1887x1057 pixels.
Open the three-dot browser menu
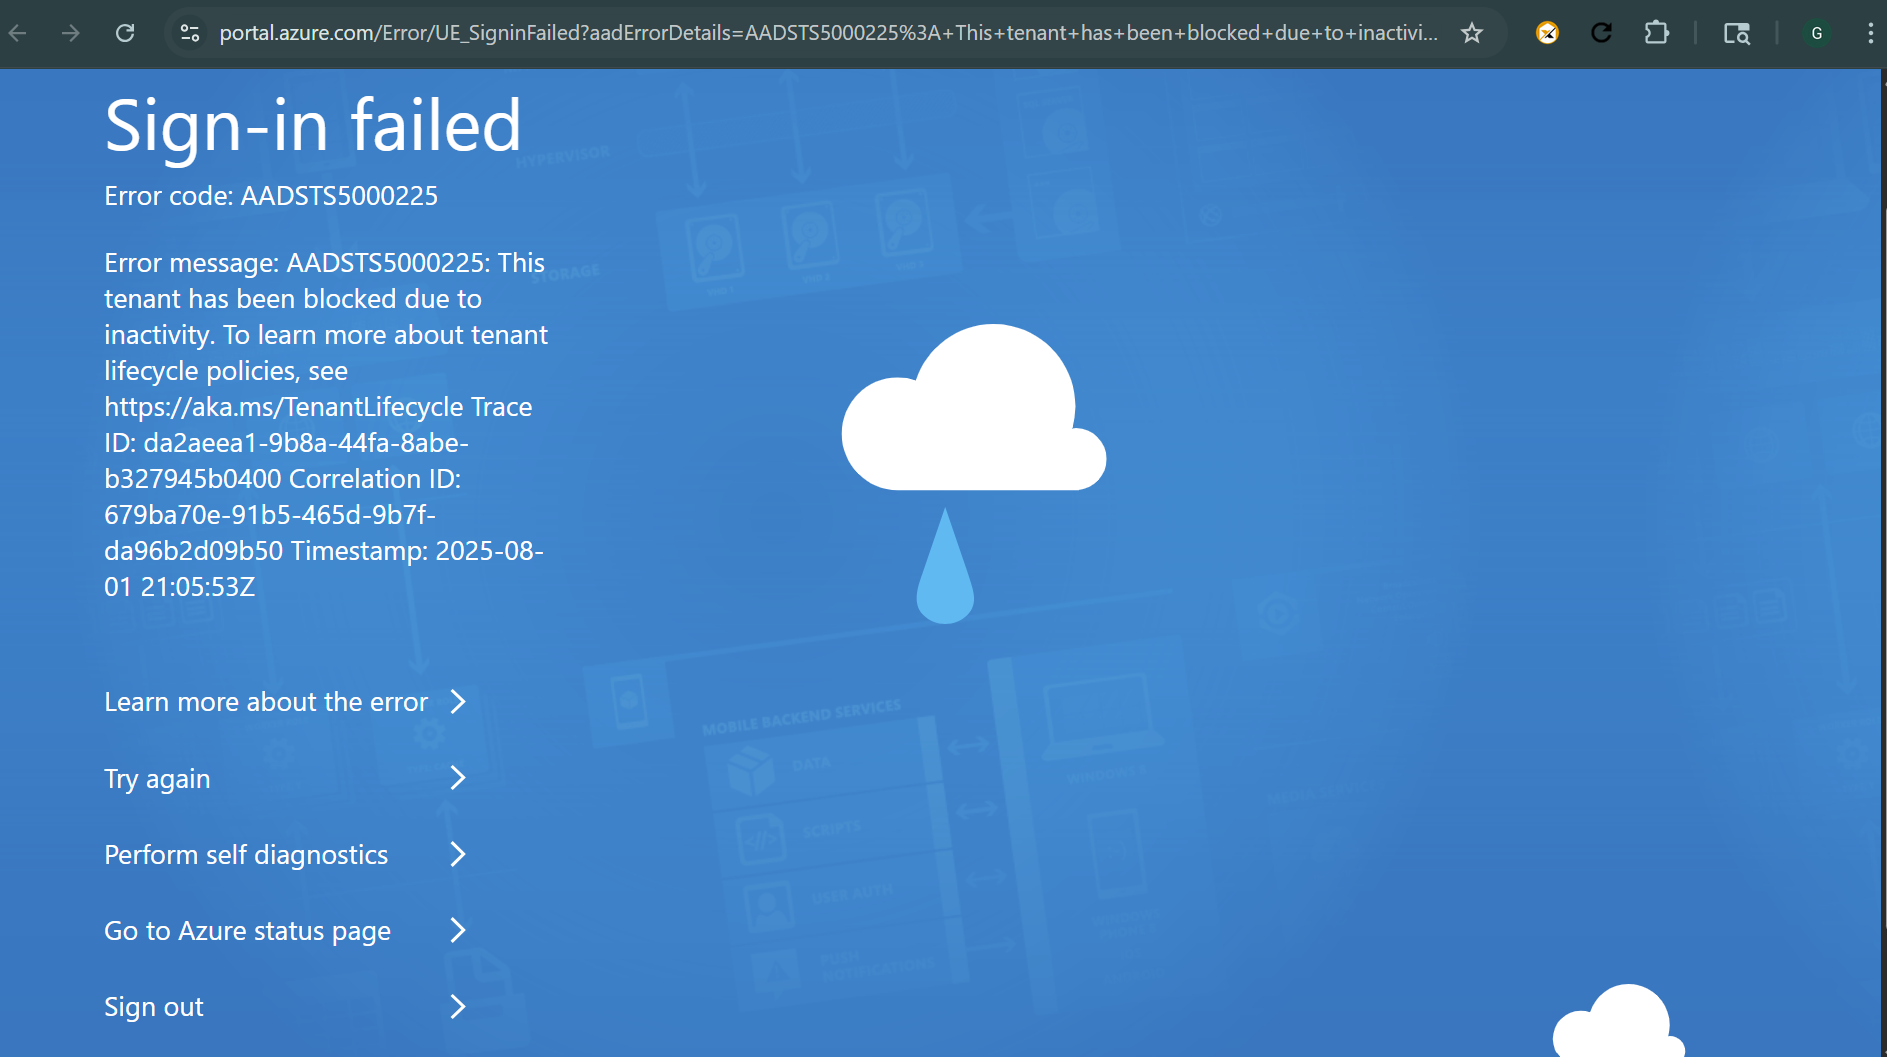[x=1871, y=33]
